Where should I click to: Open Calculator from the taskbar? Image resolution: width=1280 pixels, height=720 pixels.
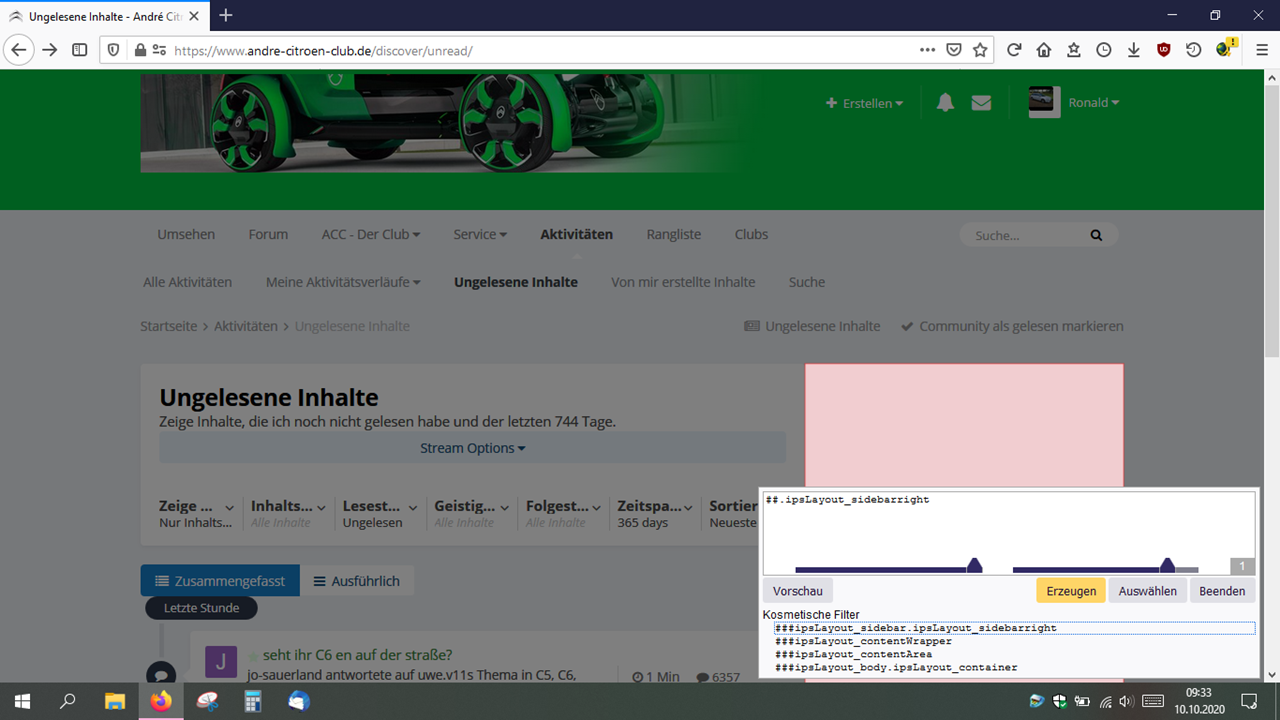(x=253, y=701)
